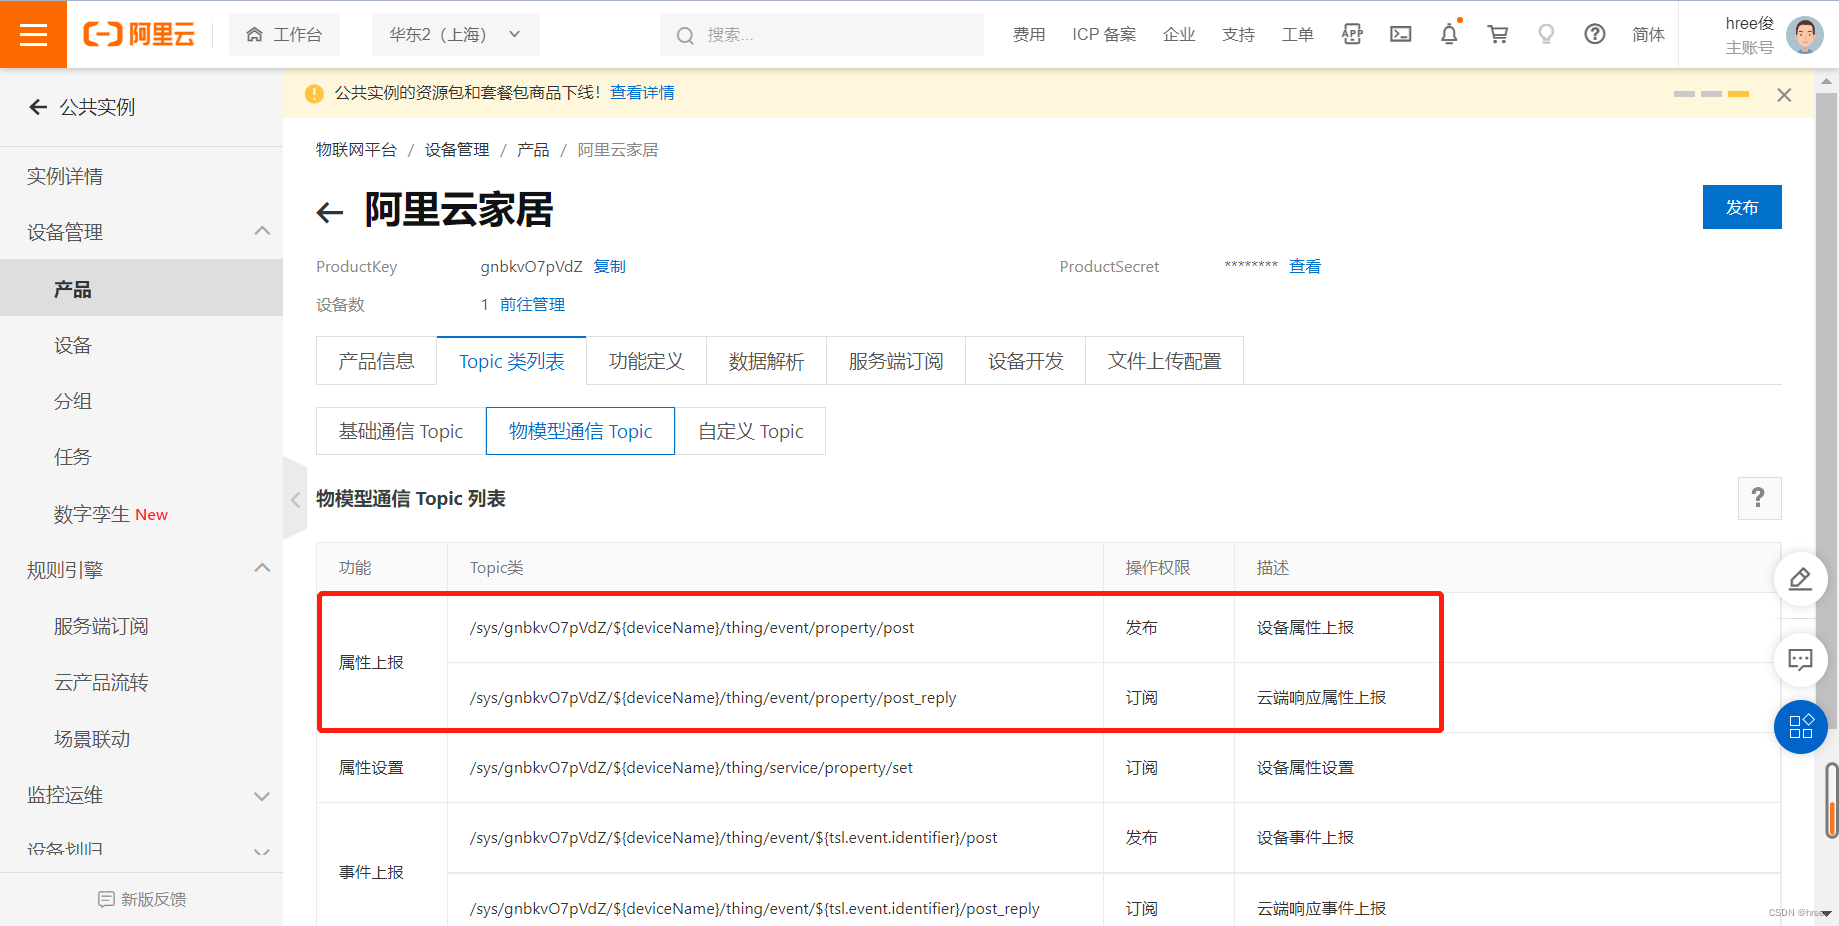1839x926 pixels.
Task: Open the hamburger navigation menu
Action: click(x=33, y=34)
